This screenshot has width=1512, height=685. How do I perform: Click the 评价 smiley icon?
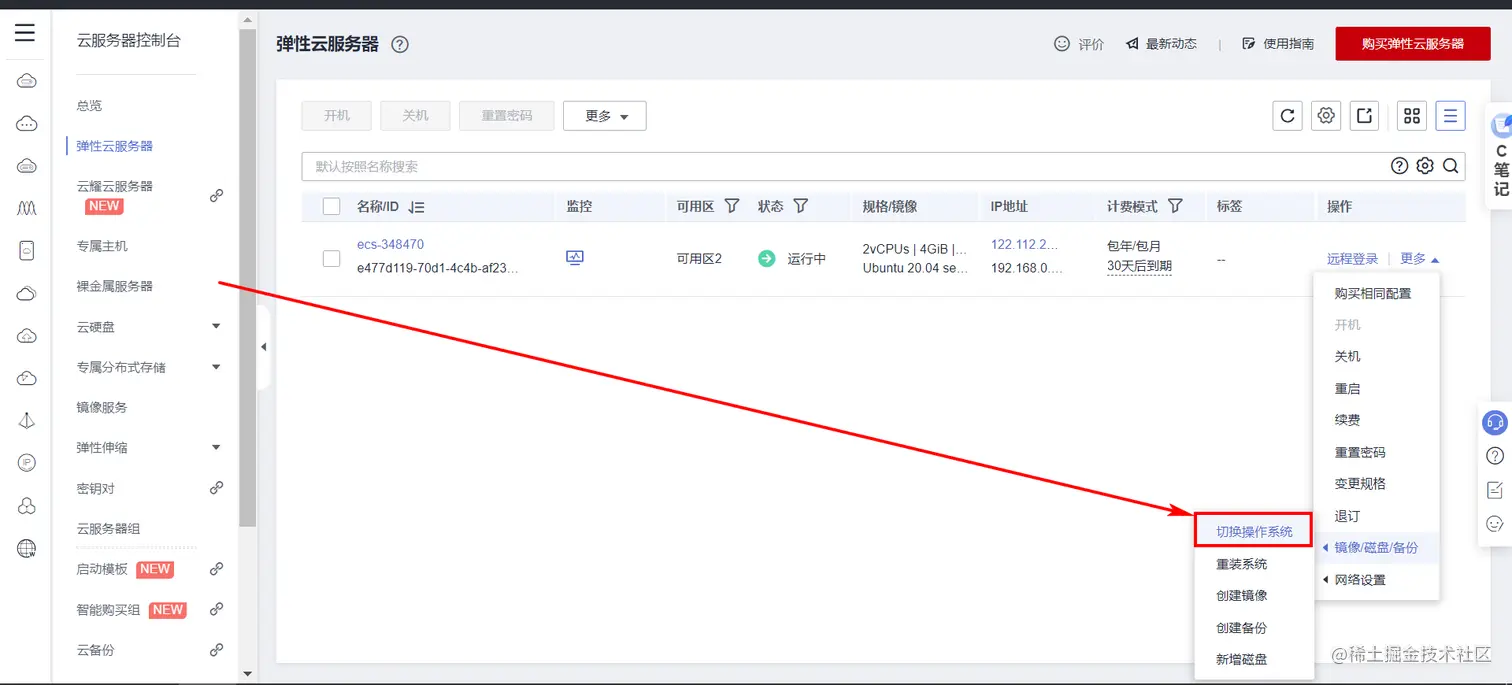pos(1062,44)
